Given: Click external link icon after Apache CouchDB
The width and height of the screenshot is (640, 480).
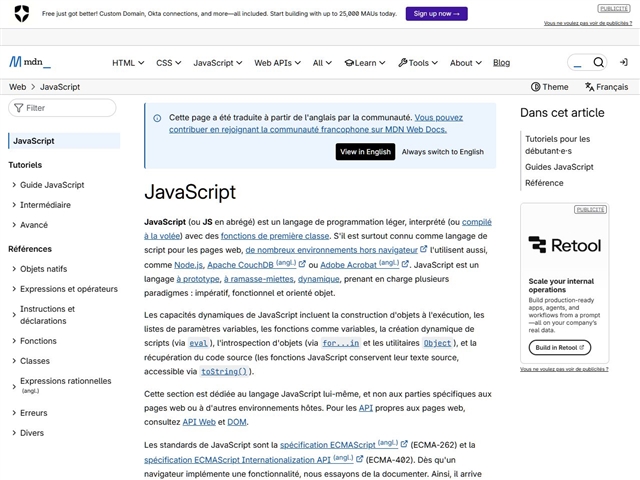Looking at the screenshot, I should (x=302, y=264).
